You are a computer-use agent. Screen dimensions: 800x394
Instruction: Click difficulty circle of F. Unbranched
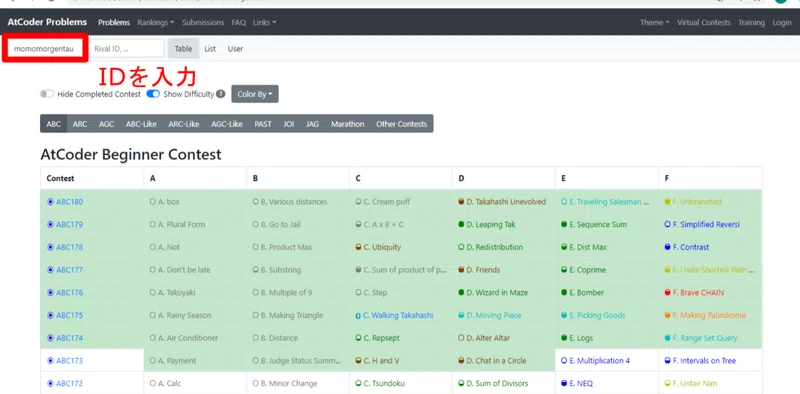(x=667, y=202)
